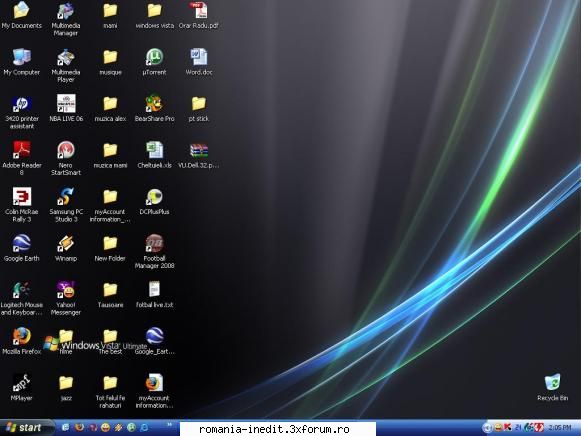Screen dimensions: 581x436
Task: Launch Yahoo! Messenger from the desktop
Action: click(66, 299)
